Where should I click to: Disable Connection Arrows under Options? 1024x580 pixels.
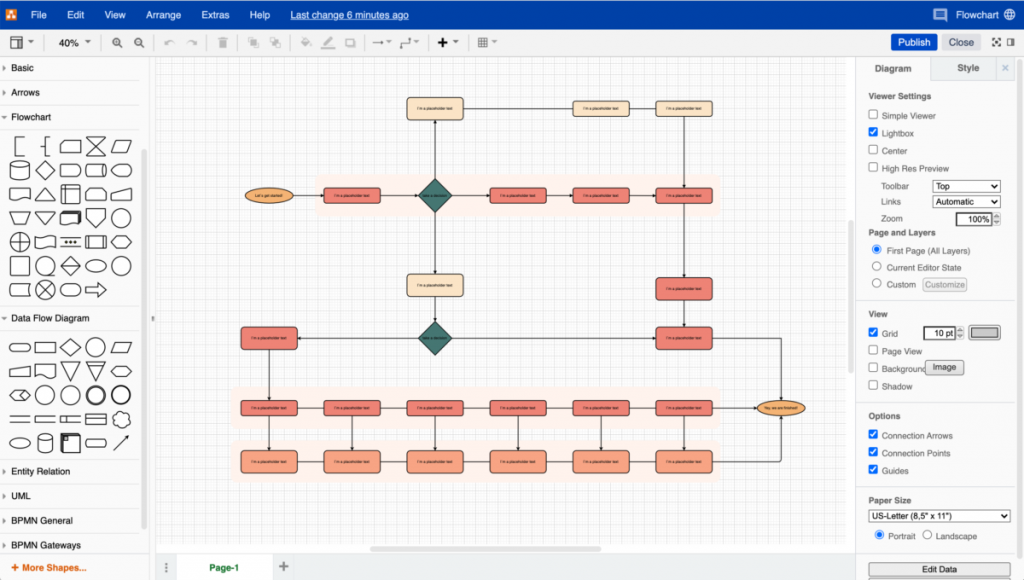[872, 435]
